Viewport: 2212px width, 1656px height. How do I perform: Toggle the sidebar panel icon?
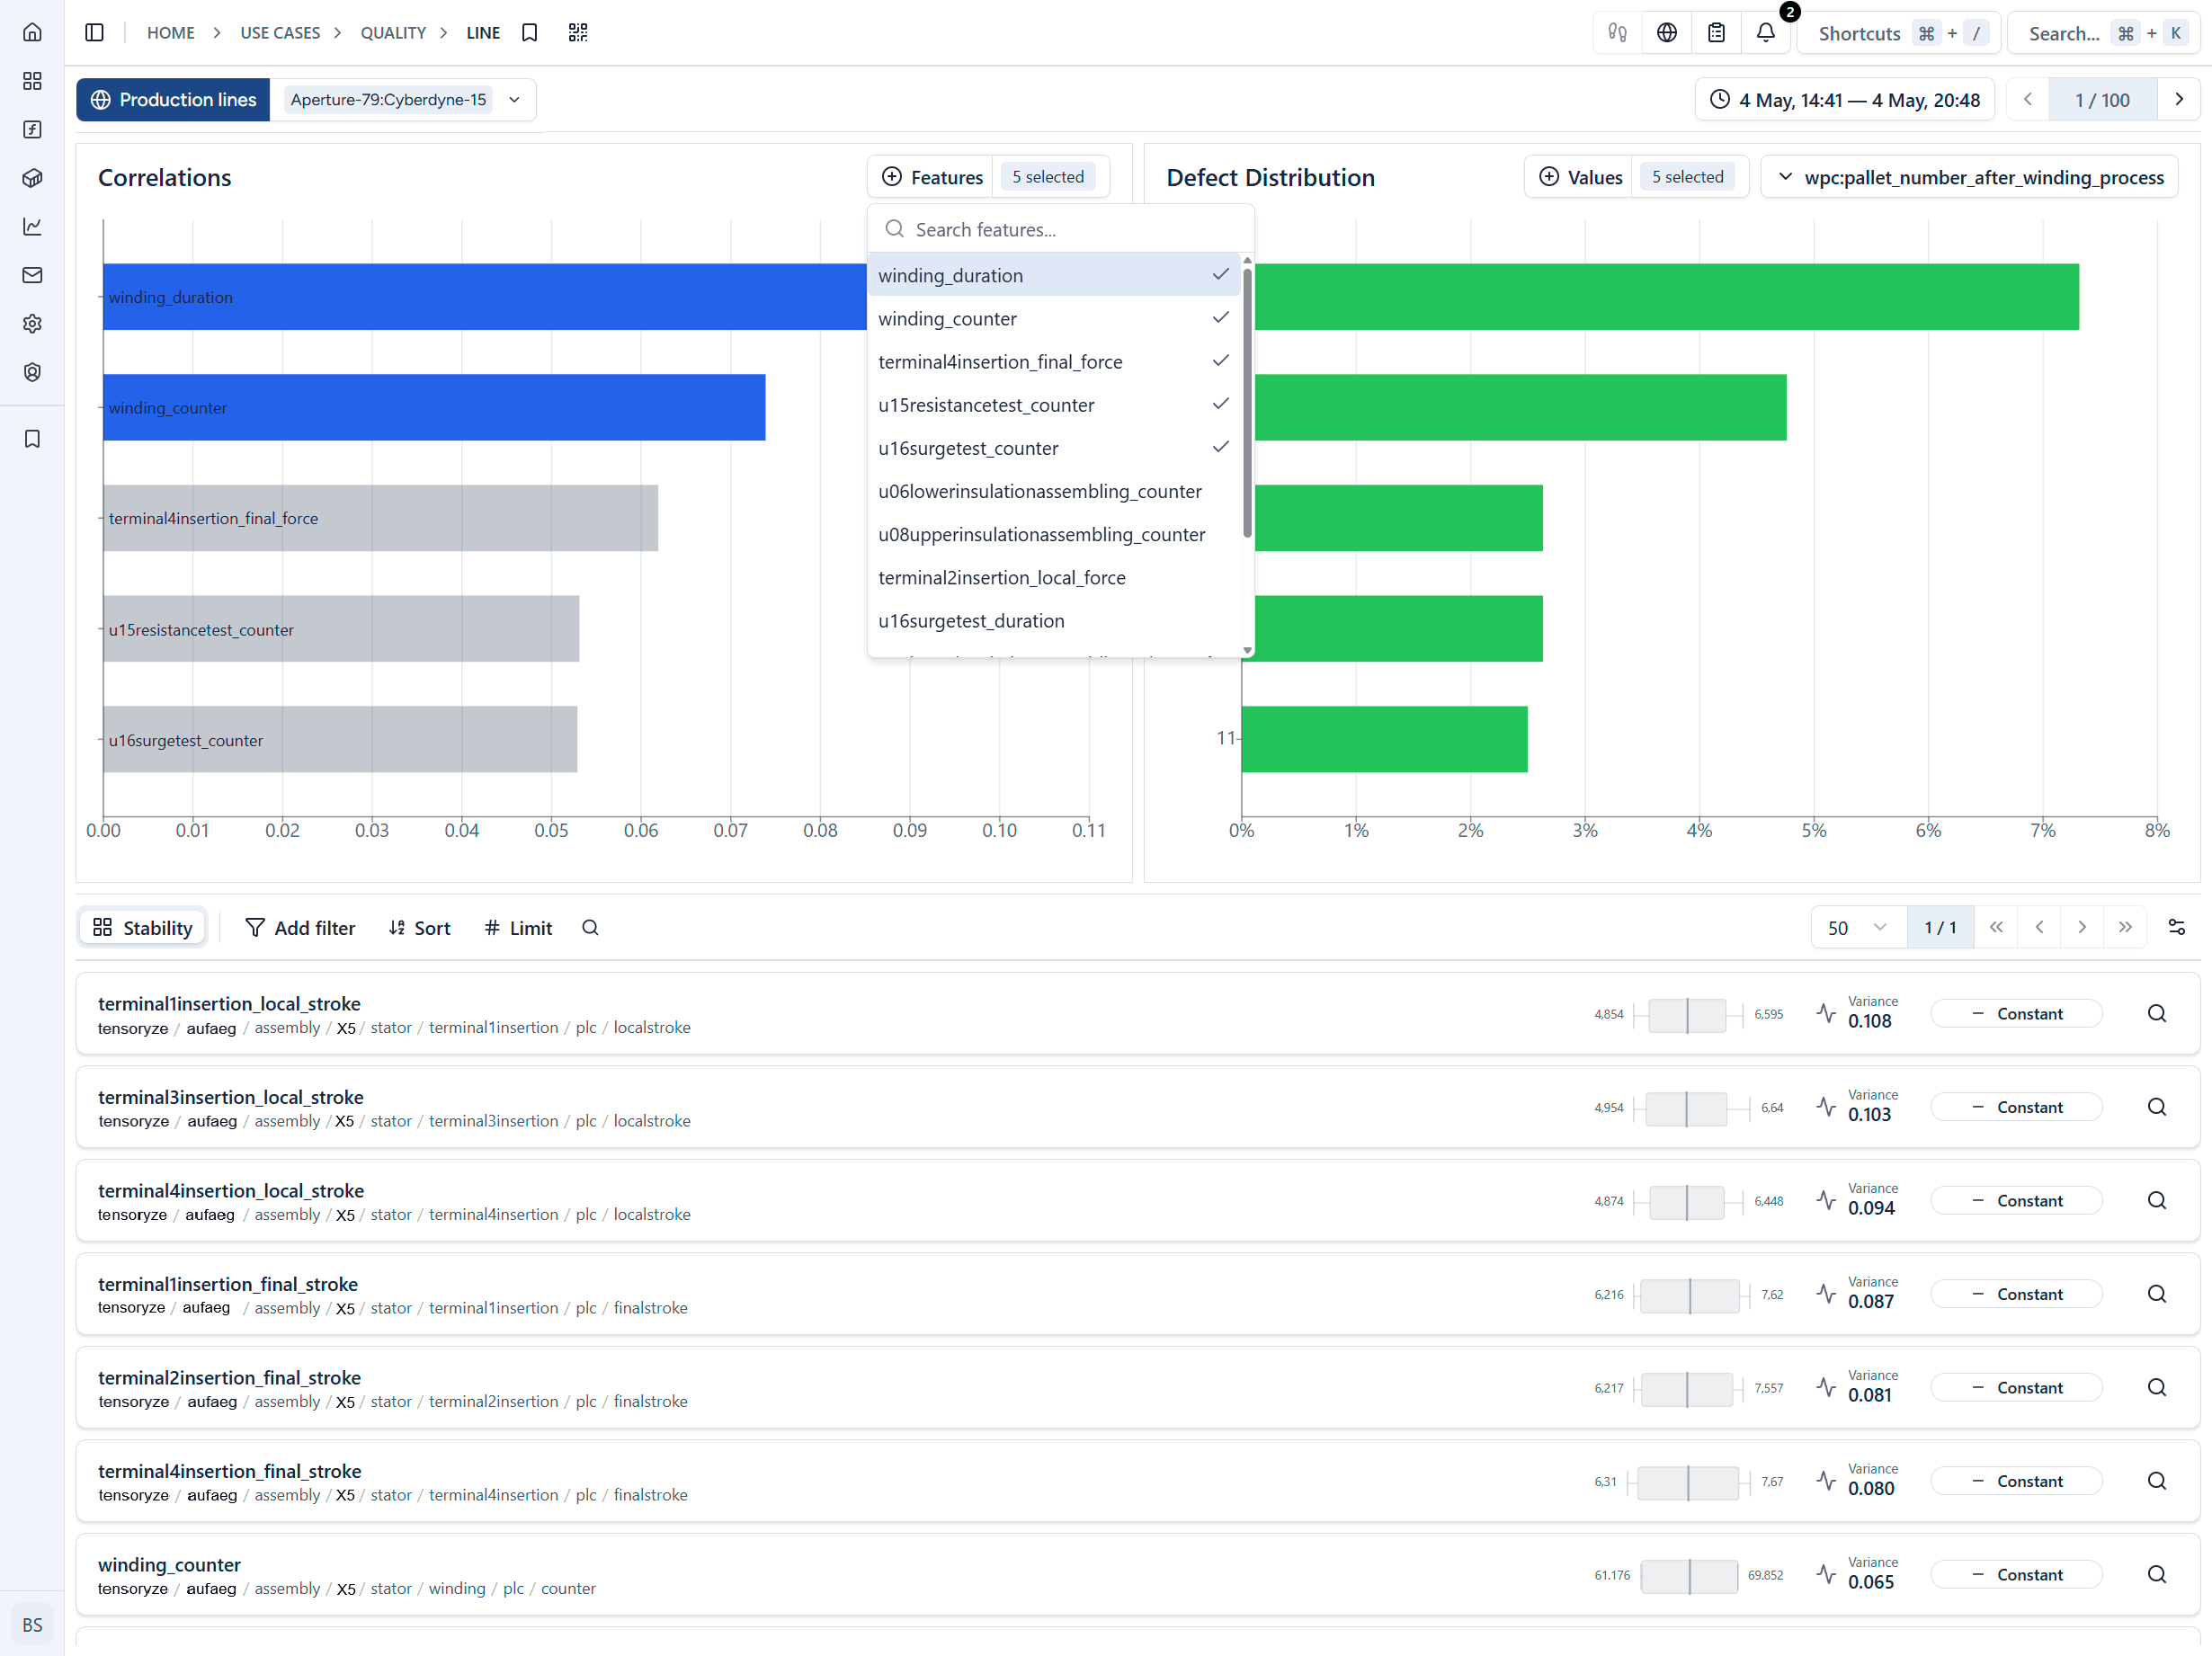pos(95,33)
